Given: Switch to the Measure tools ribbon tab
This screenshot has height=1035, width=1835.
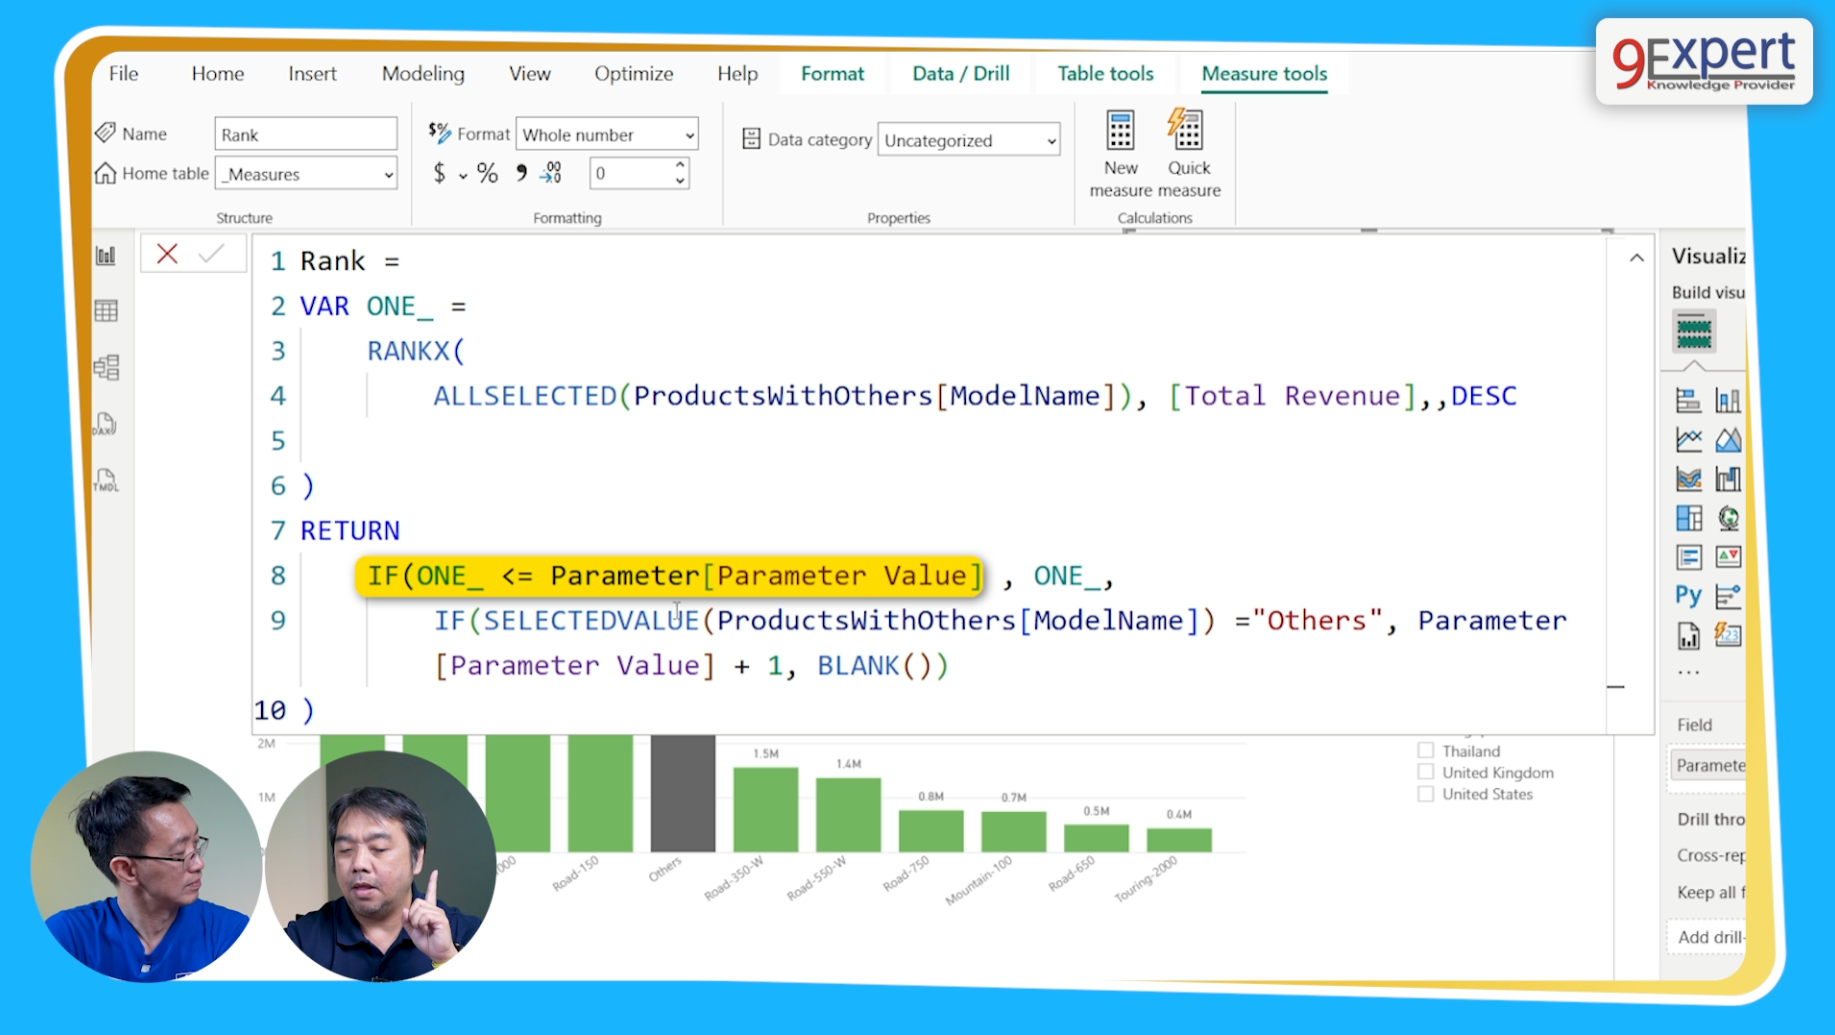Looking at the screenshot, I should 1263,73.
